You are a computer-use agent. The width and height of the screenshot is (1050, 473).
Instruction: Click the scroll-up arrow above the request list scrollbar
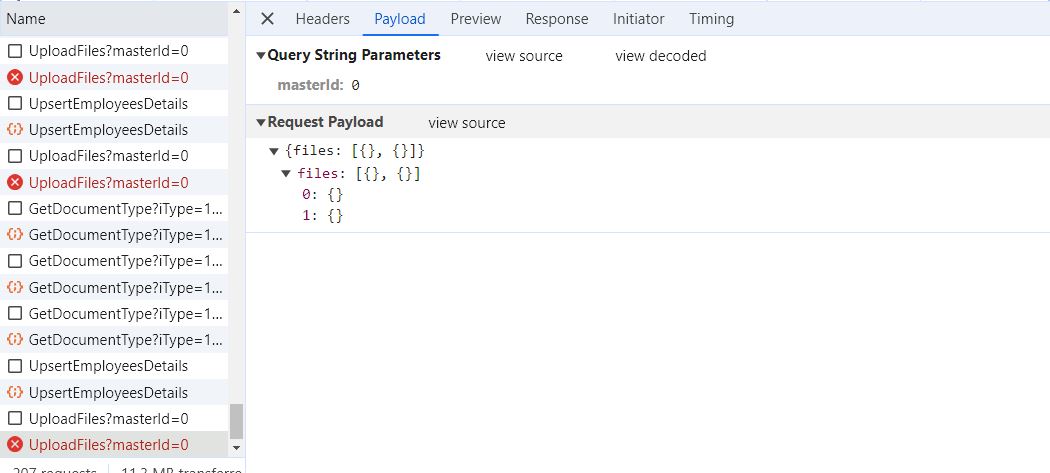coord(237,12)
